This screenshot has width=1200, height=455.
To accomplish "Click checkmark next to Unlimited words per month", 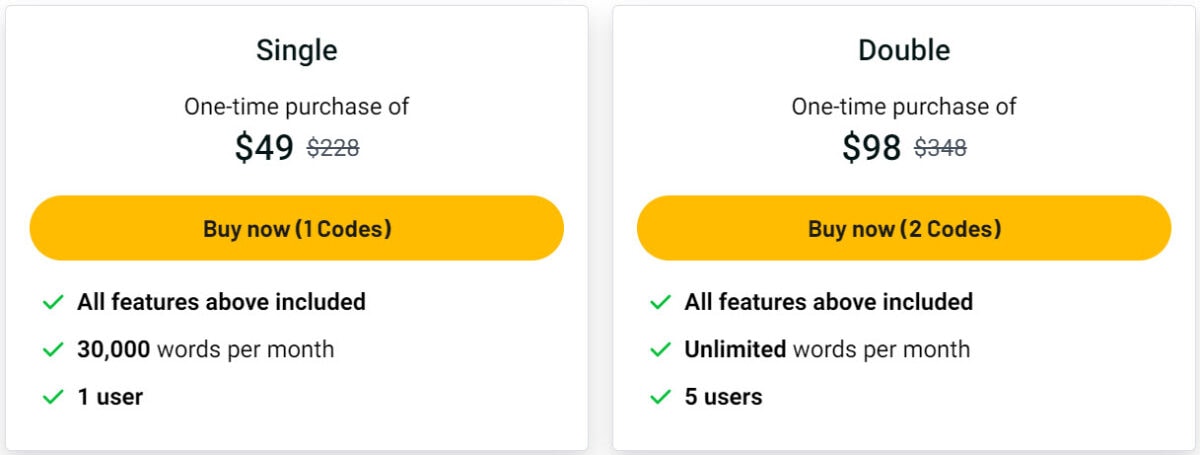I will tap(660, 350).
